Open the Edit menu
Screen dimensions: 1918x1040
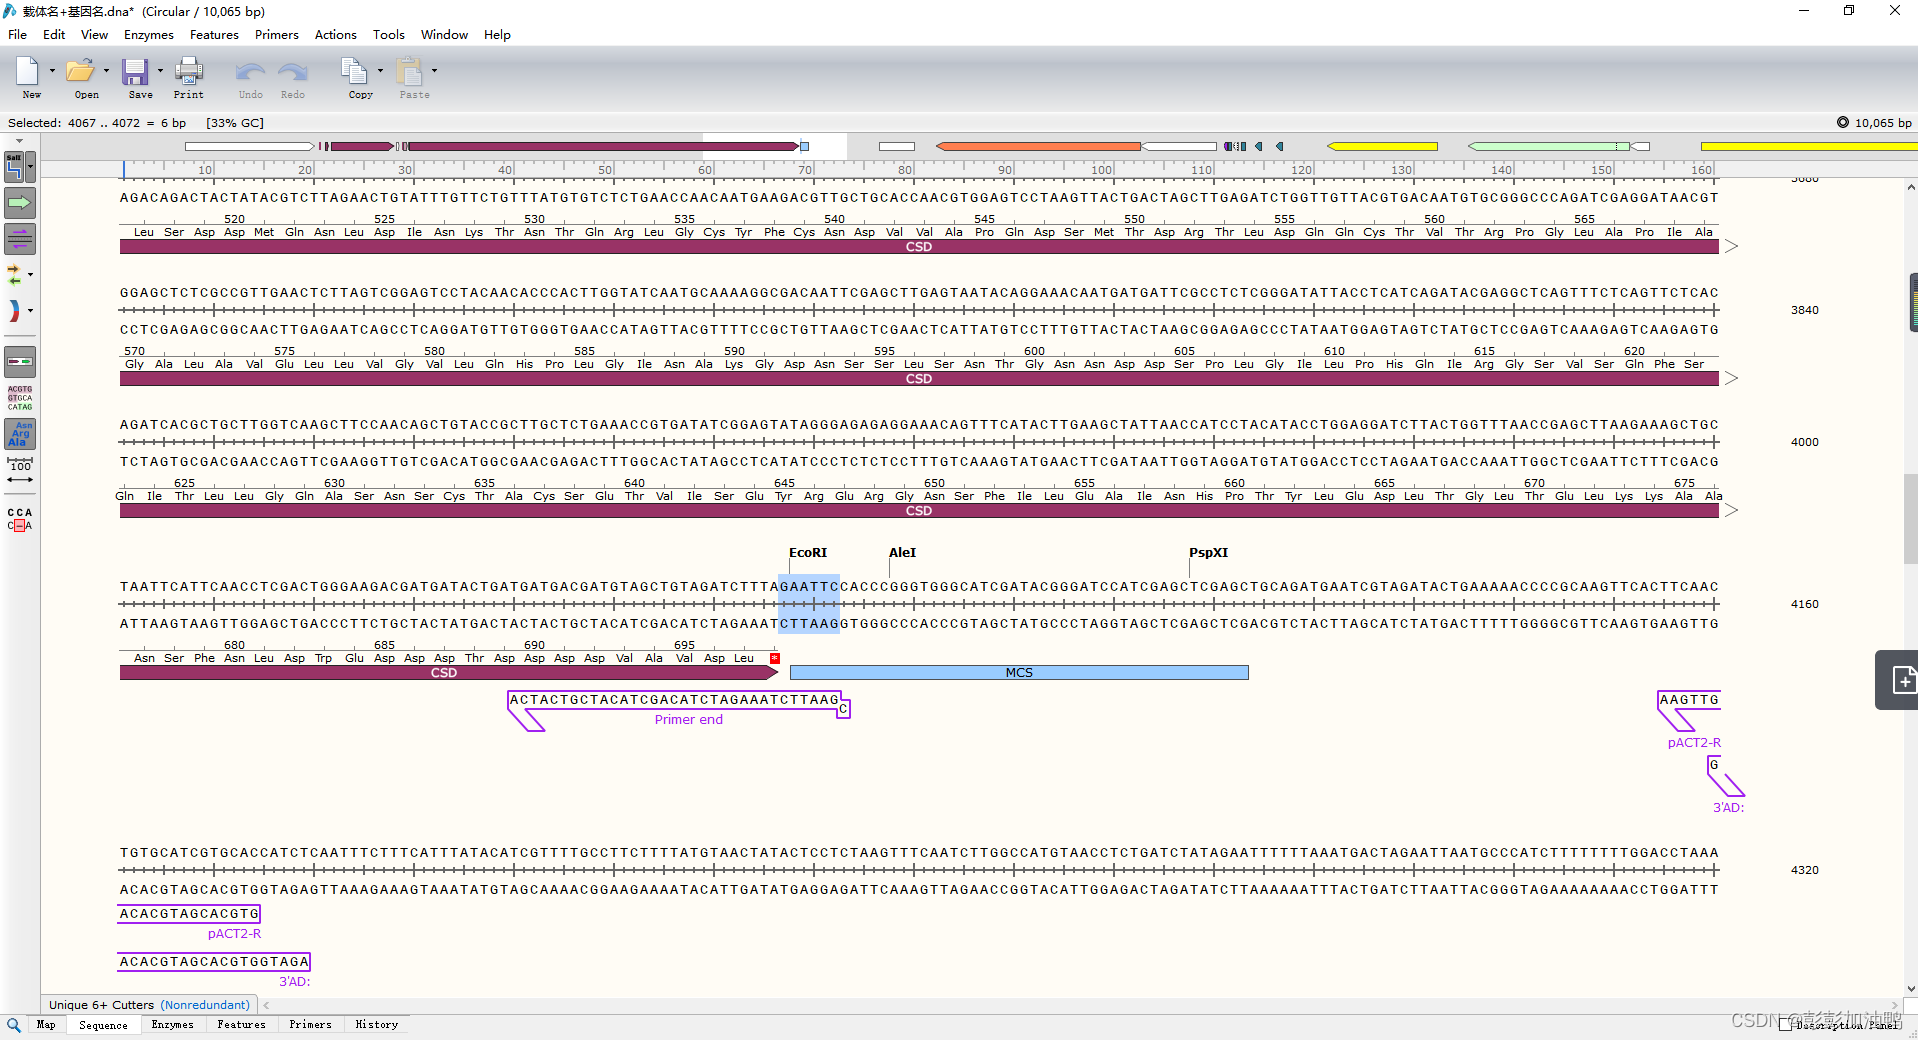[x=54, y=34]
